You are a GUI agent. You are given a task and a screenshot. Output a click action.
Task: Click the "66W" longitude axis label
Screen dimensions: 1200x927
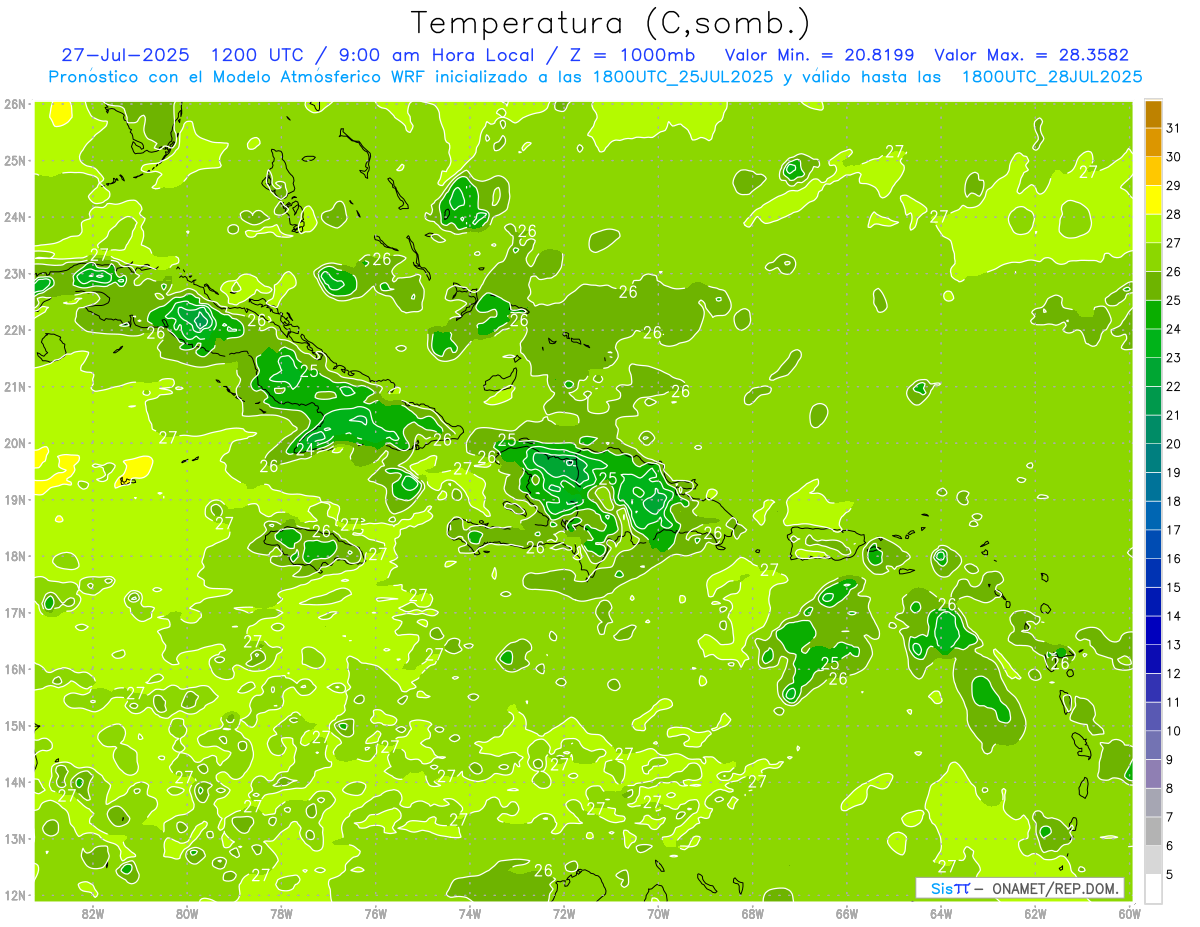pyautogui.click(x=846, y=913)
